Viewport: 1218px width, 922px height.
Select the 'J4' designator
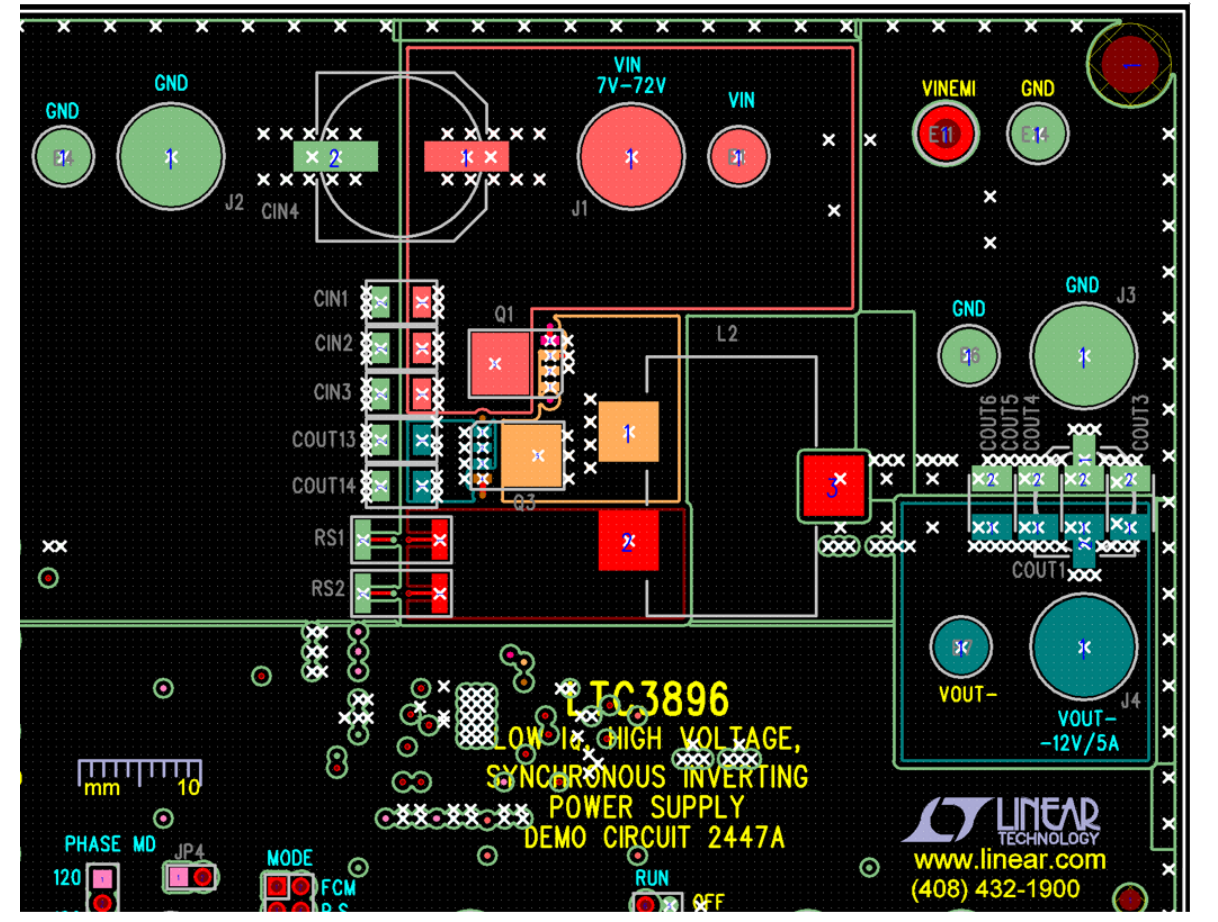(x=1130, y=699)
